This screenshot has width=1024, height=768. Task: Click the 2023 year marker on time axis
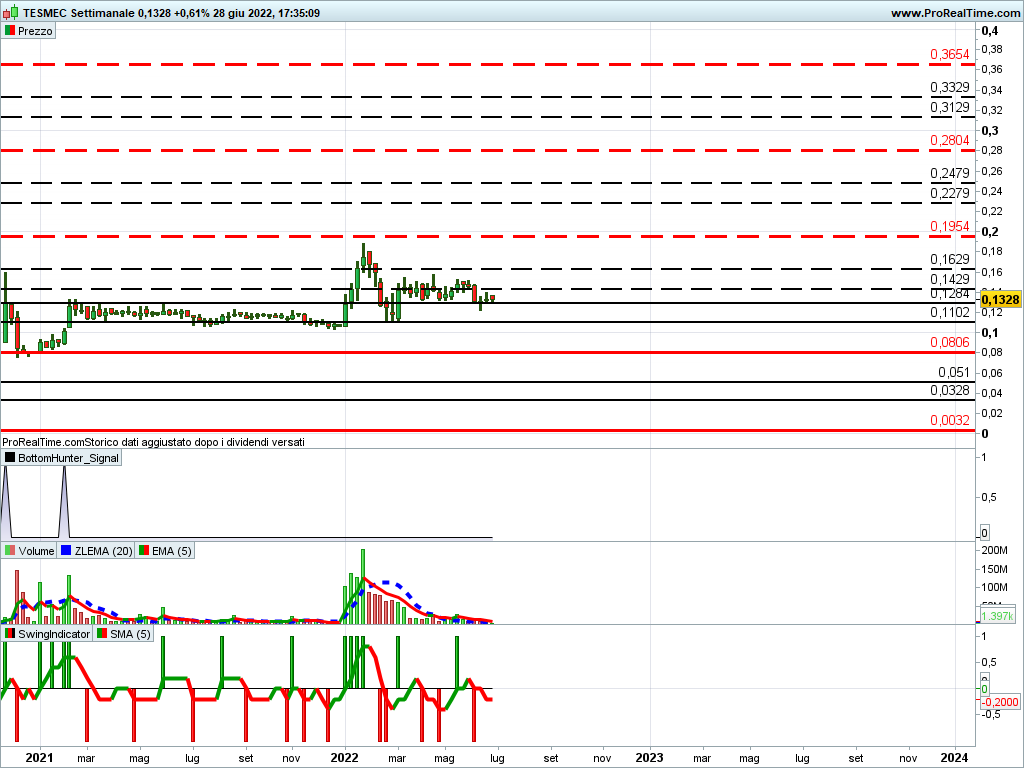649,757
